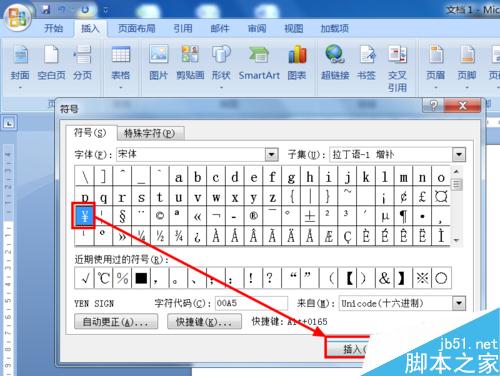
Task: Click the 自动更正 button
Action: click(x=116, y=322)
